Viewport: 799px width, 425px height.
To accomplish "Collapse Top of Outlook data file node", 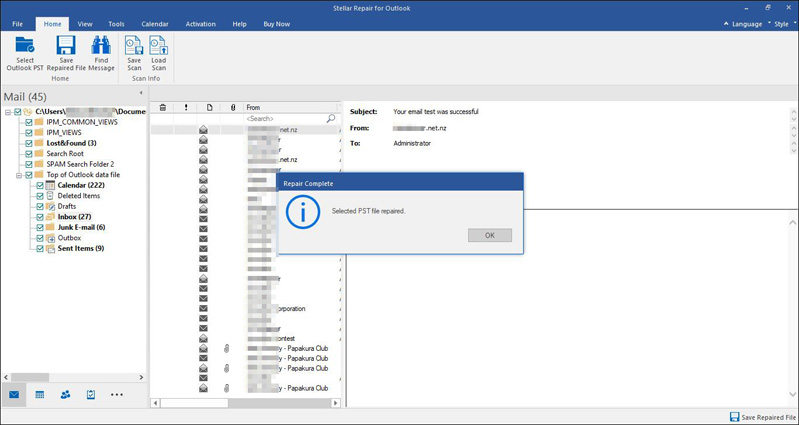I will (19, 175).
